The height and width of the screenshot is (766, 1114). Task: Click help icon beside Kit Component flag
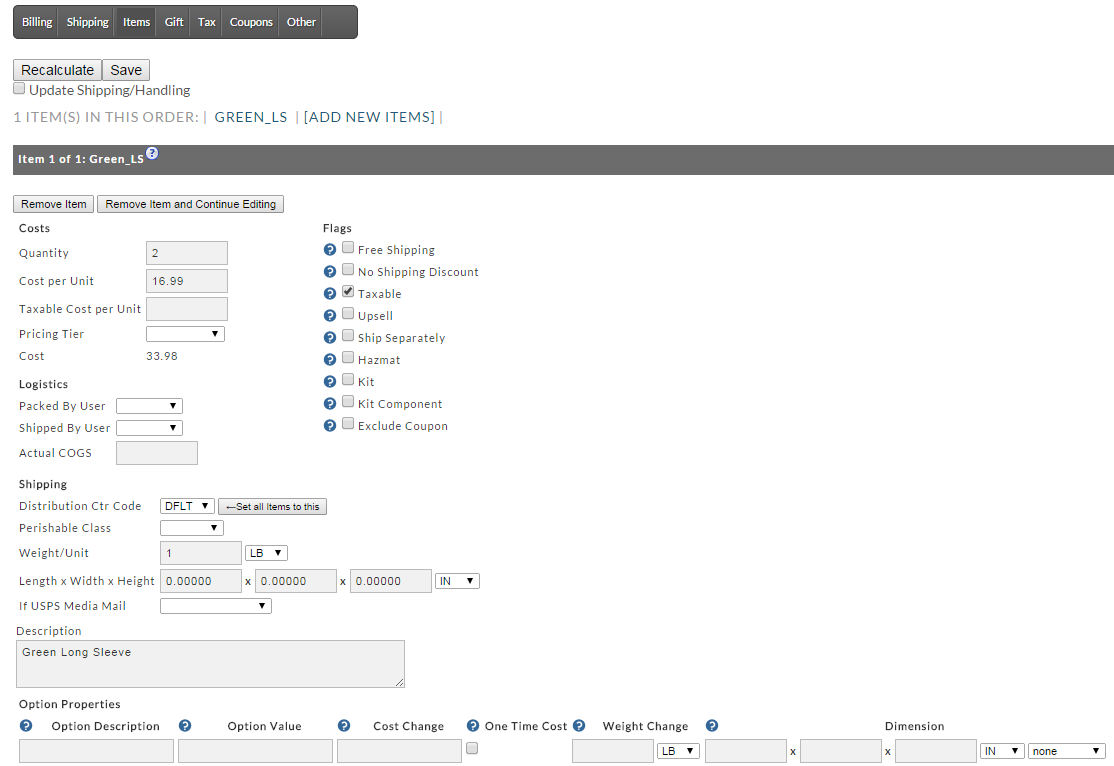(x=330, y=404)
